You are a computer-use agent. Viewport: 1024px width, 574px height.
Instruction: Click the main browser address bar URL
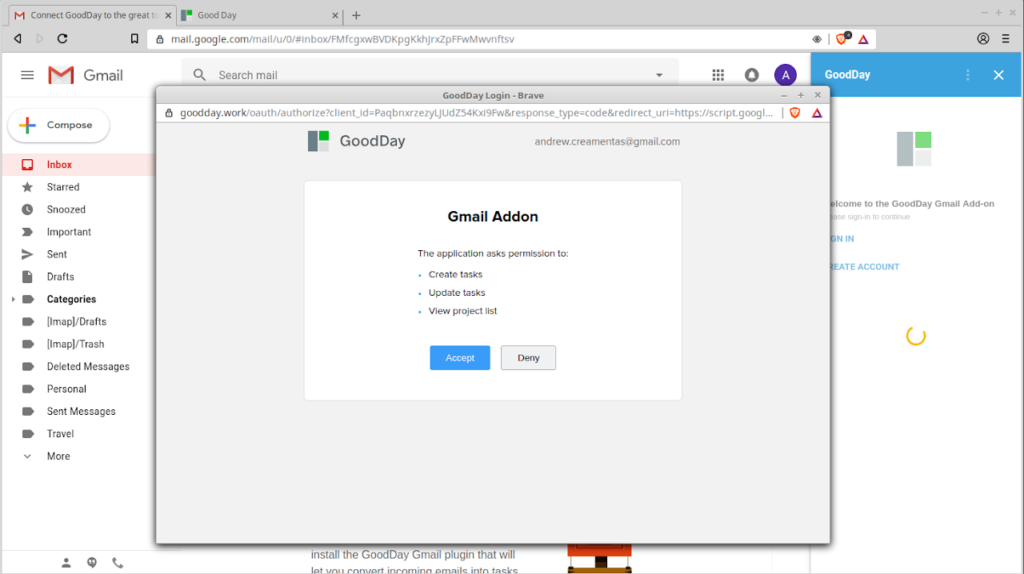coord(342,39)
